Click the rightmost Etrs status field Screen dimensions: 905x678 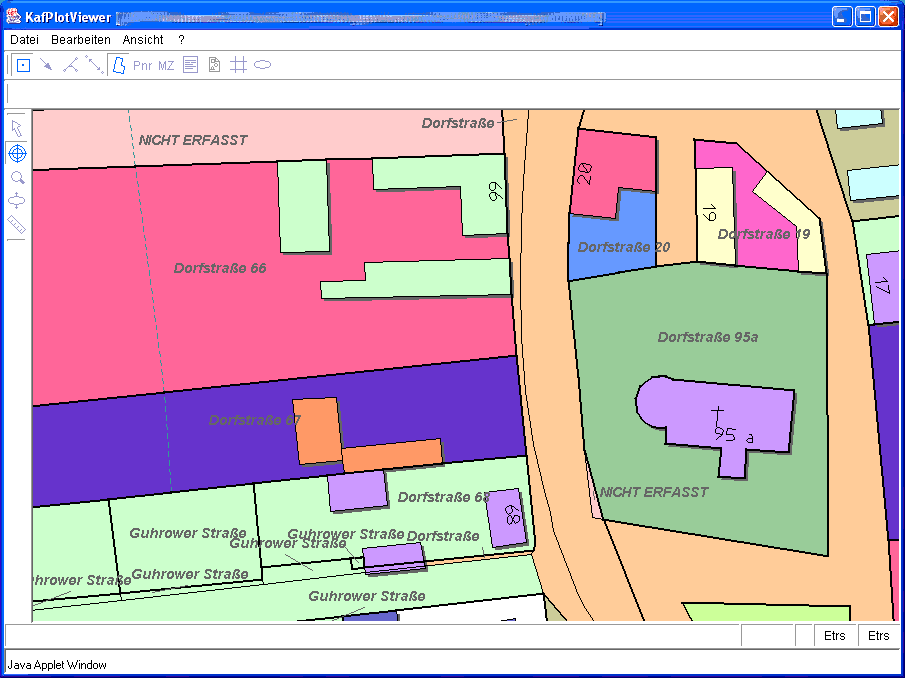point(877,636)
